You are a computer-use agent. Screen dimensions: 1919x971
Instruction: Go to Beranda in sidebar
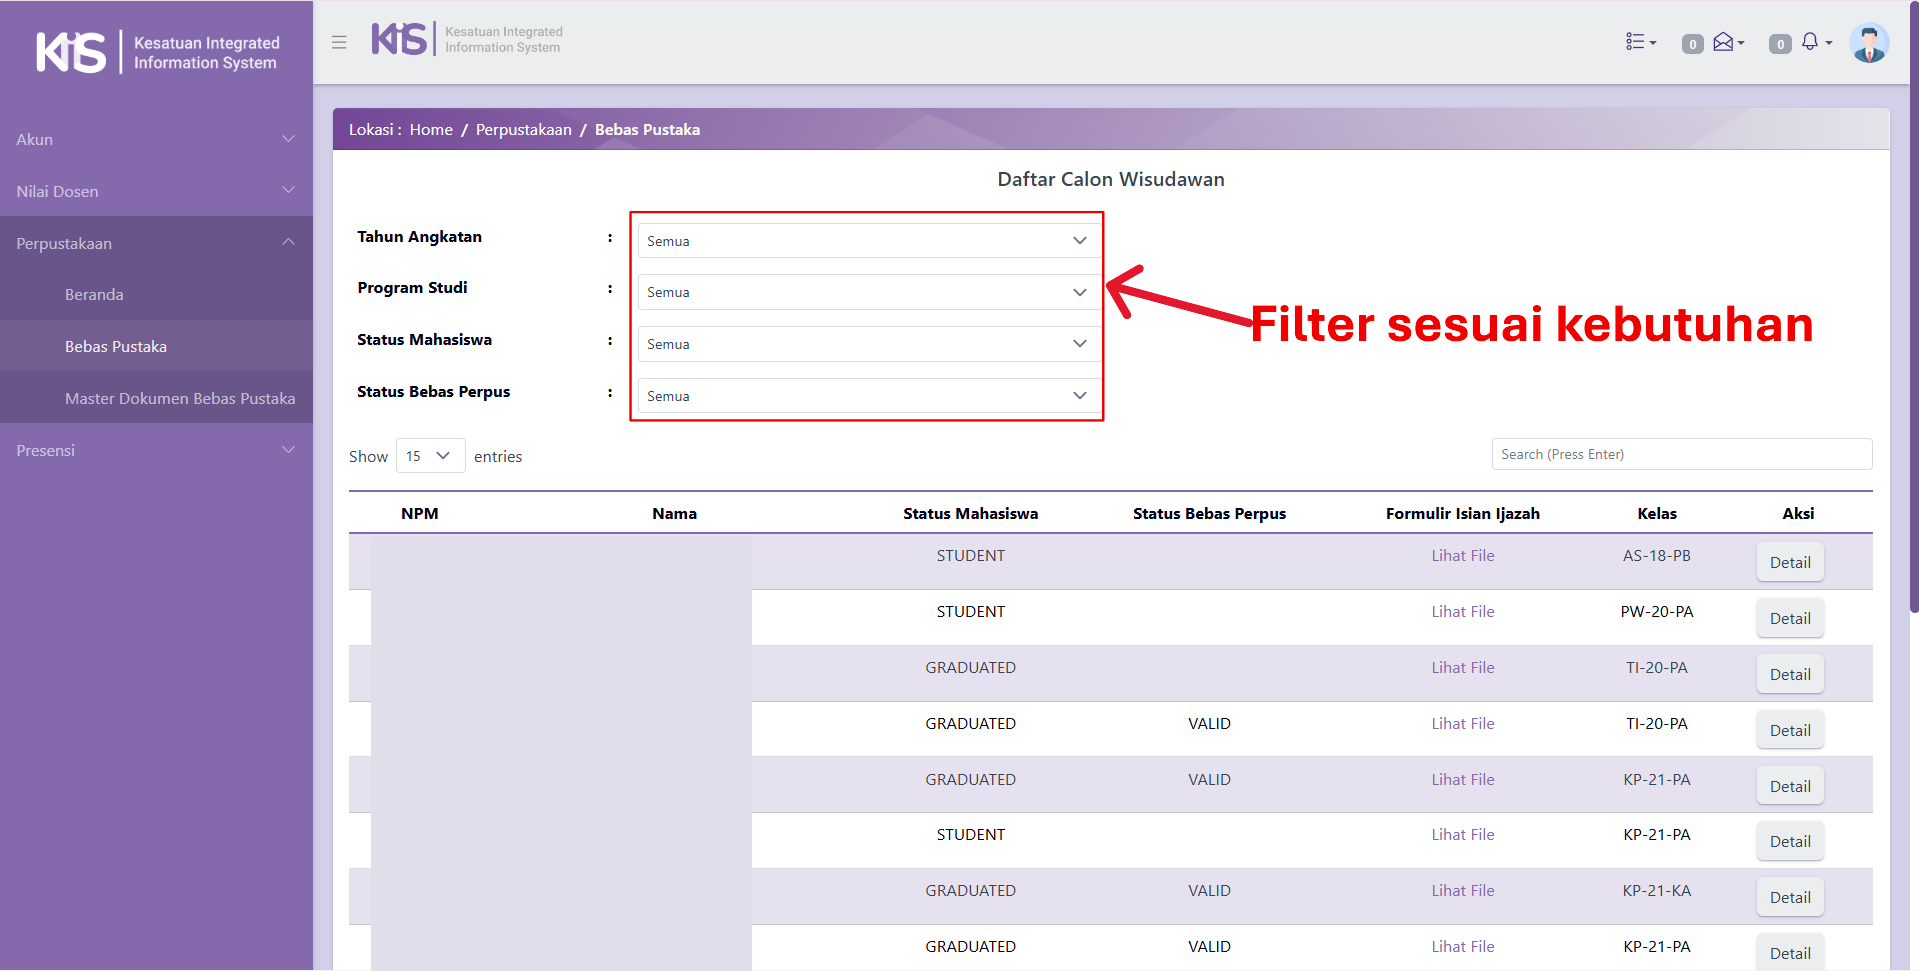(x=94, y=295)
